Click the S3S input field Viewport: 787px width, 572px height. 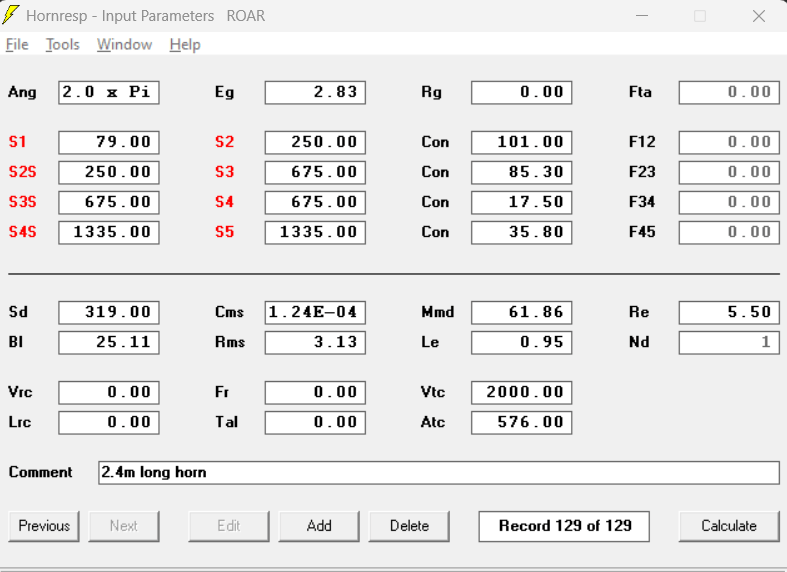pyautogui.click(x=109, y=203)
